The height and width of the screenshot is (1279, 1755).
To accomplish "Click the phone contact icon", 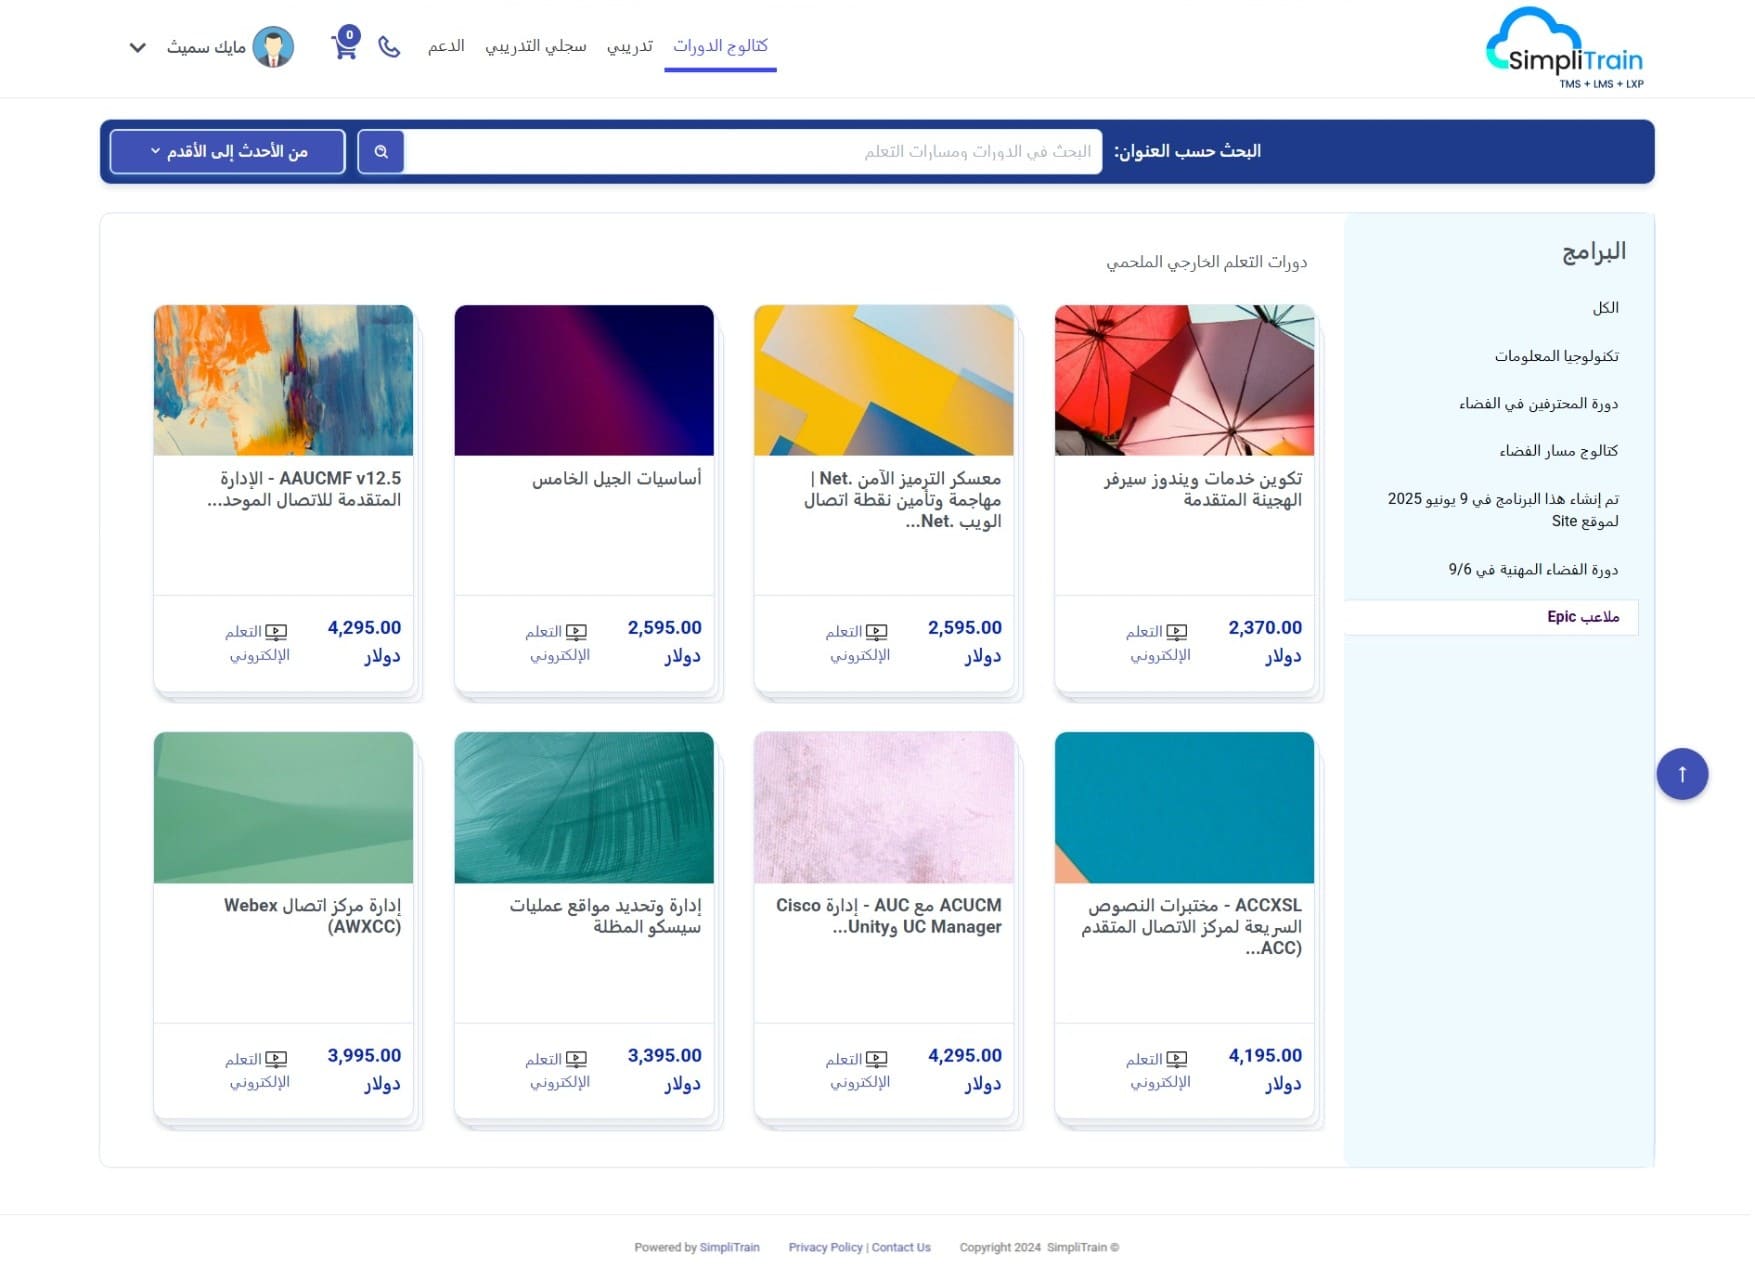I will pyautogui.click(x=389, y=47).
